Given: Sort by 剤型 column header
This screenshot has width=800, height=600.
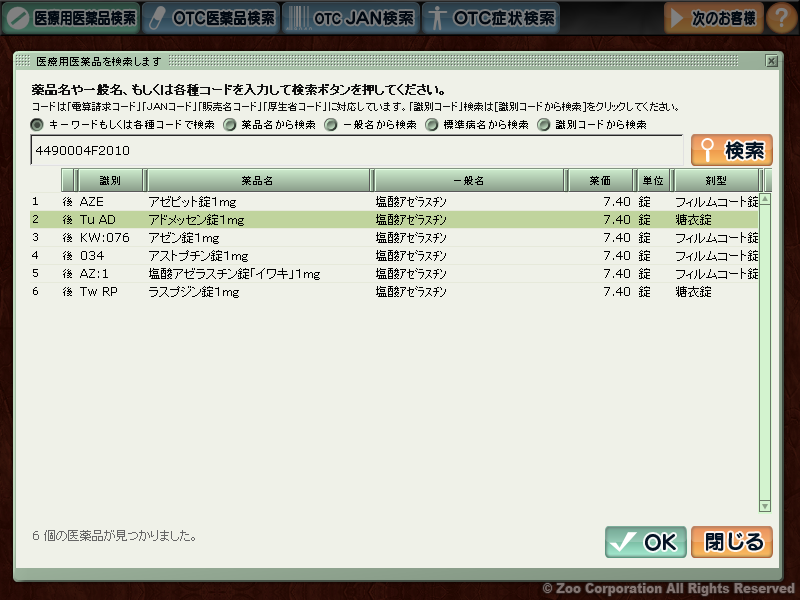Looking at the screenshot, I should (716, 181).
